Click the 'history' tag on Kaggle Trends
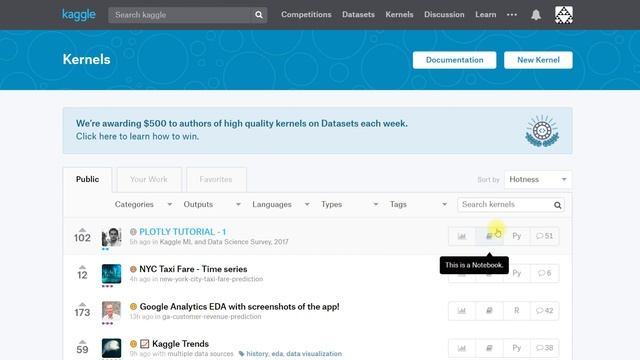Viewport: 640px width, 360px height. coord(257,354)
